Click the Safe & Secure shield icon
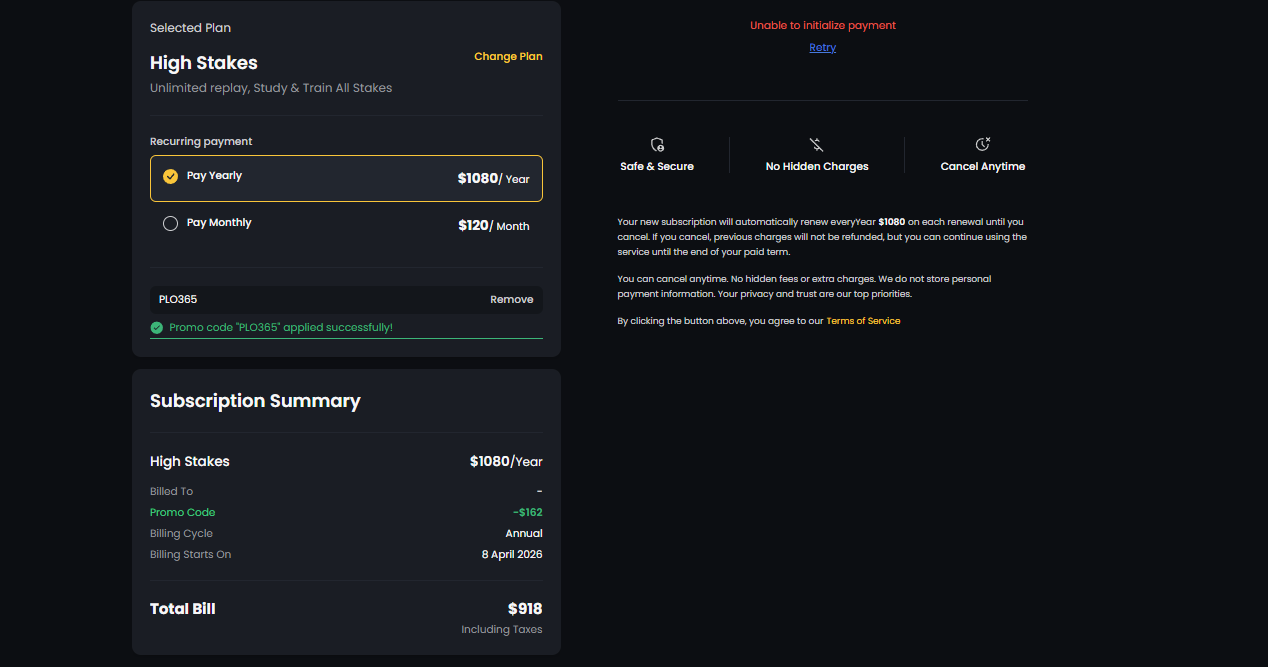The width and height of the screenshot is (1268, 667). 657,145
